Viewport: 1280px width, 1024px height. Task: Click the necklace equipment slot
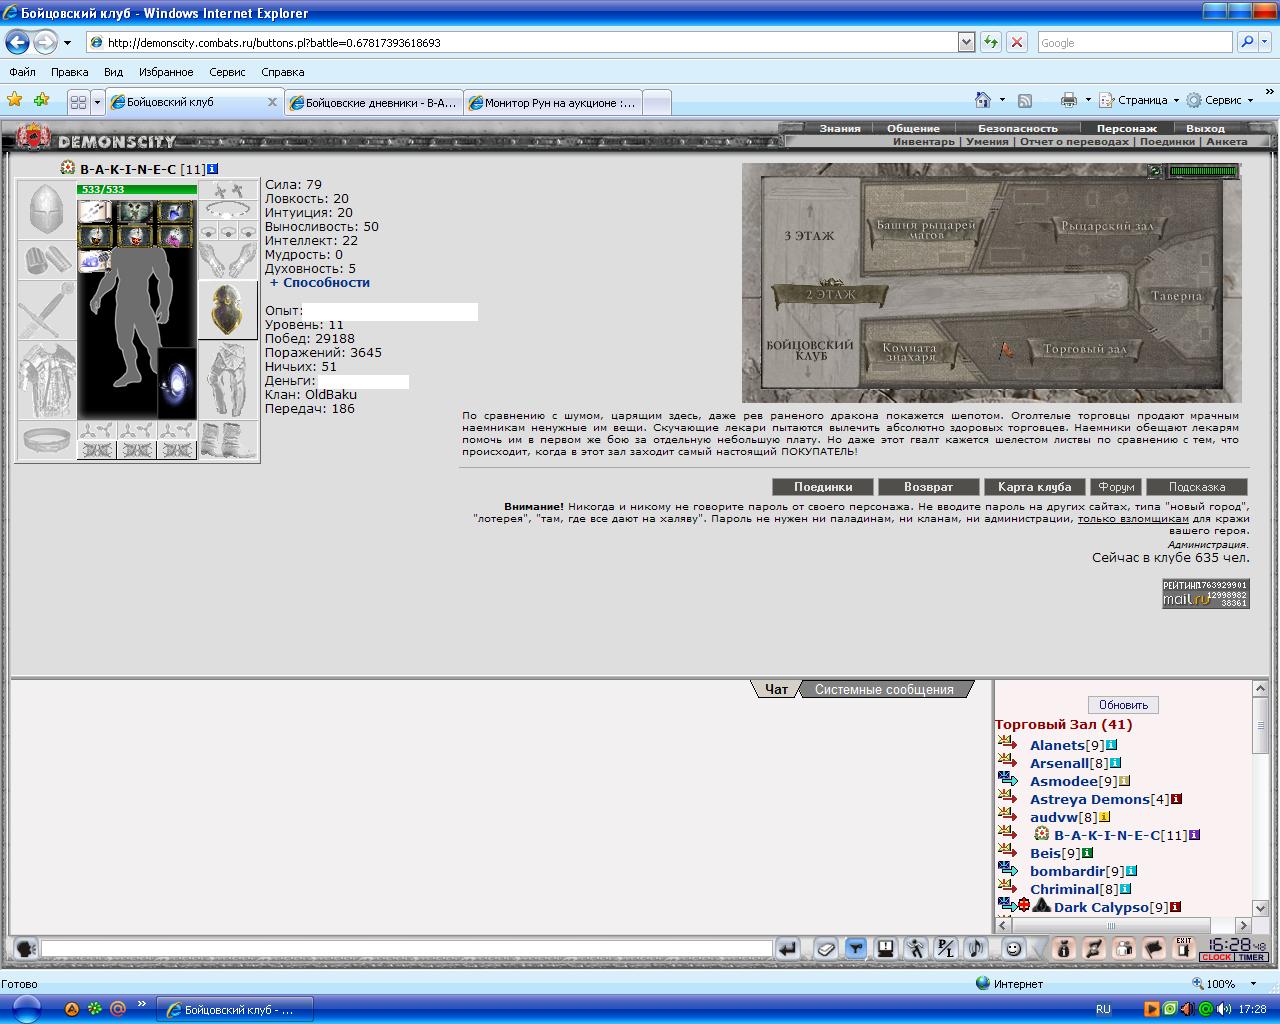click(228, 210)
